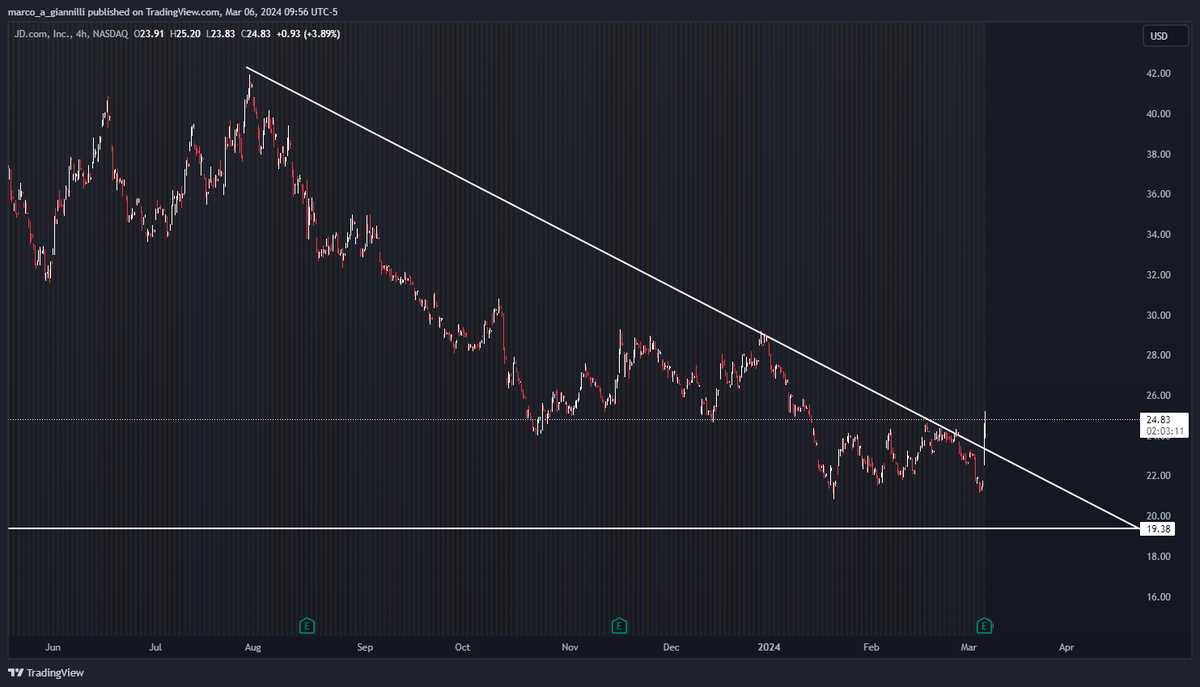
Task: Click the Aug label on time axis
Action: [253, 648]
